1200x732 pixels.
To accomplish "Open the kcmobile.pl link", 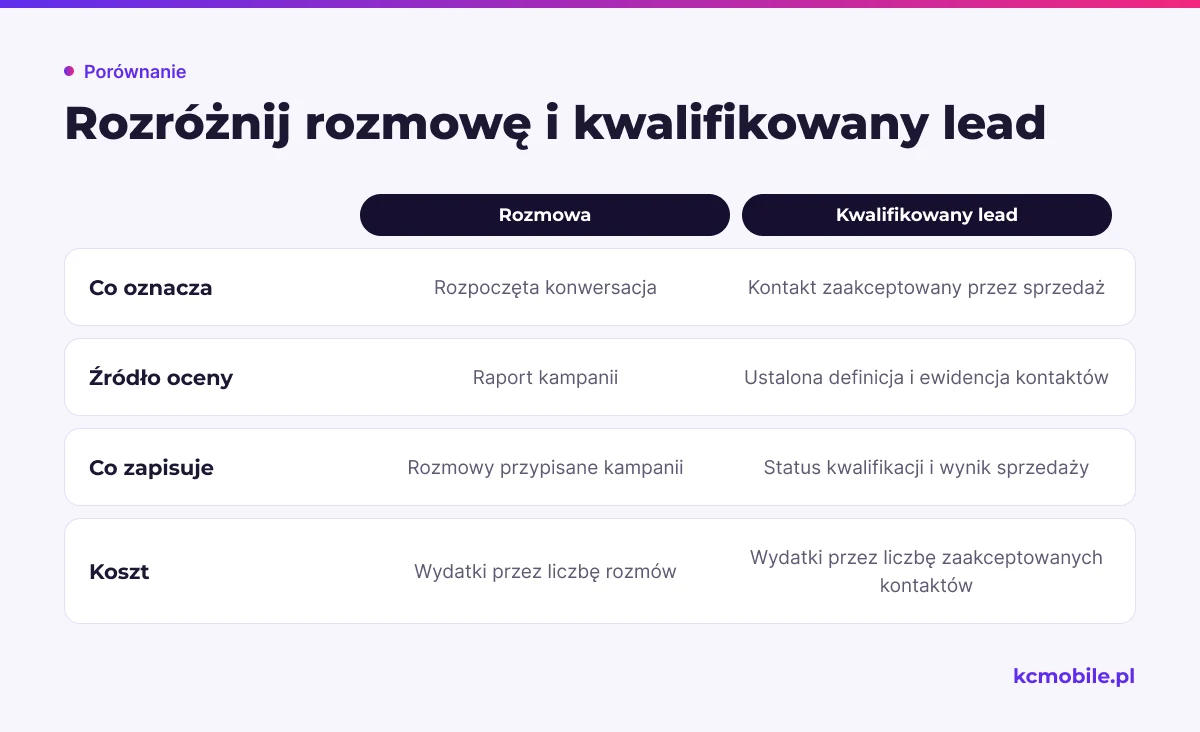I will [1074, 677].
